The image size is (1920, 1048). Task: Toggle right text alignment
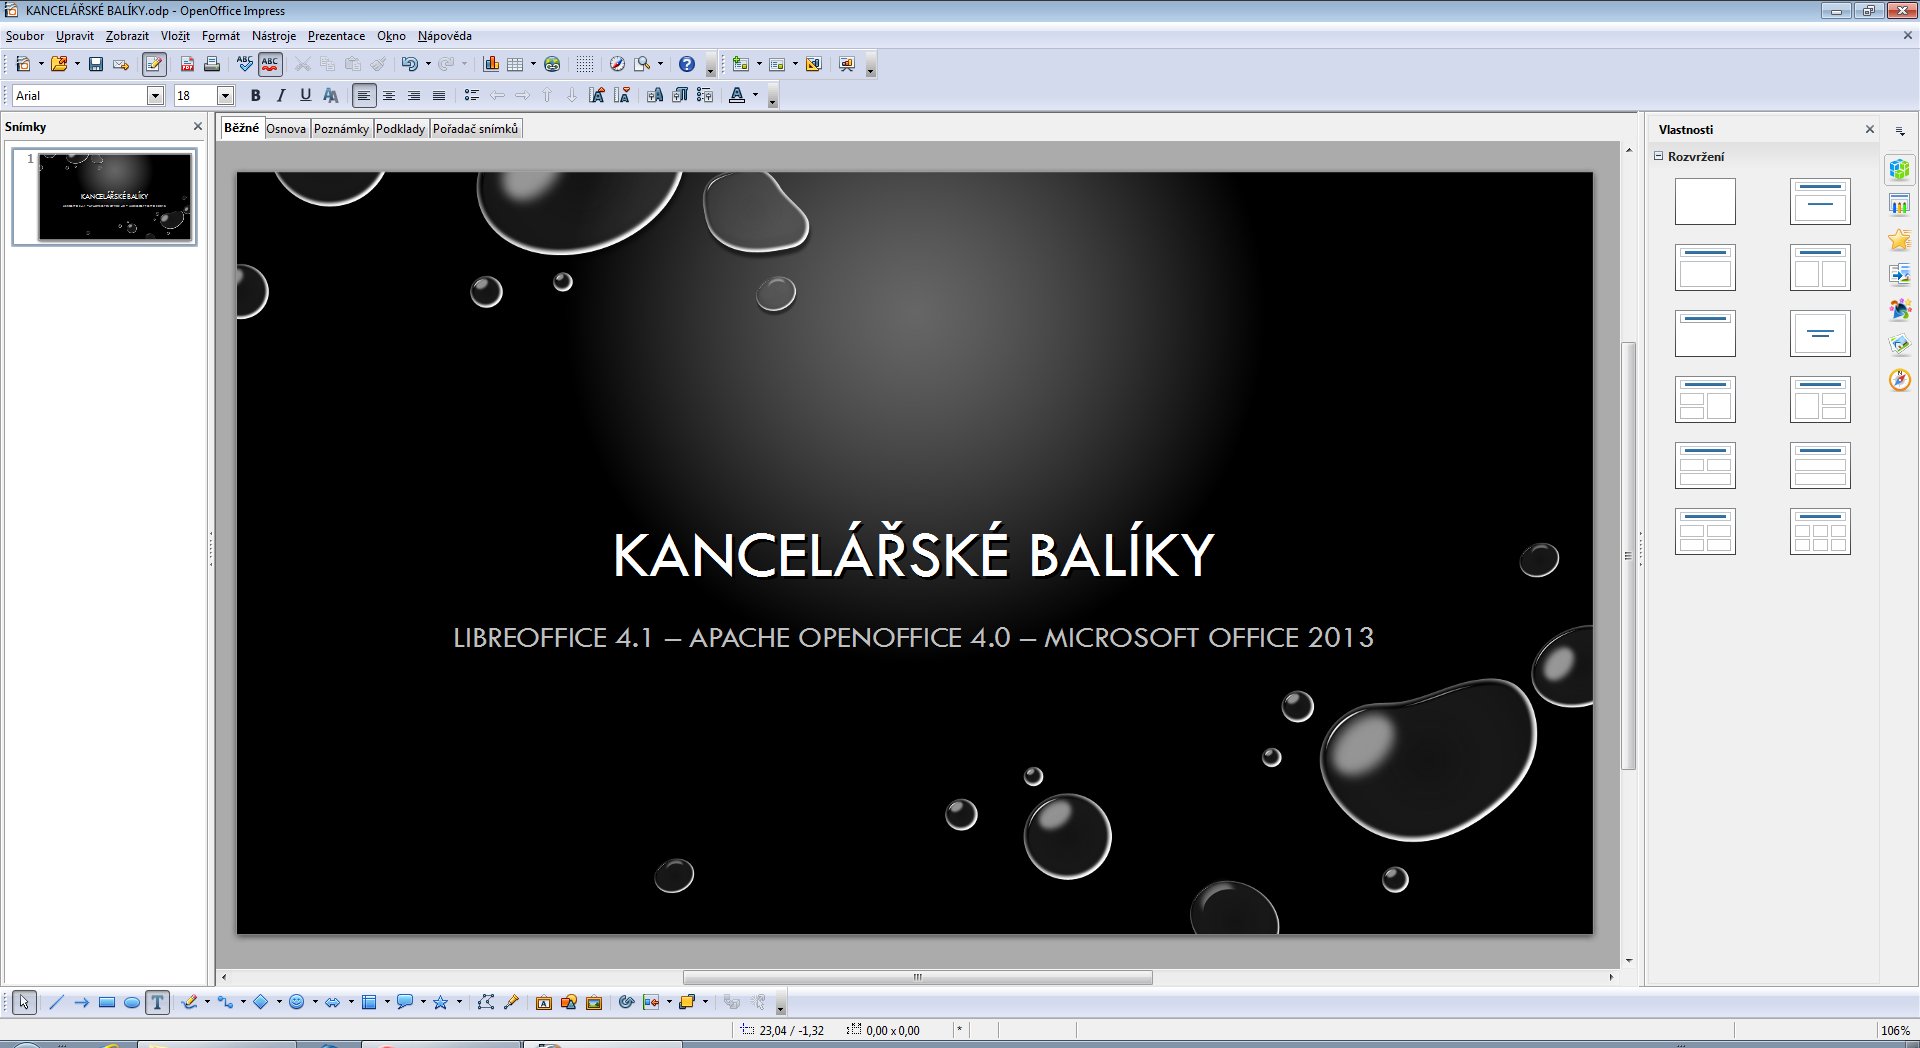pyautogui.click(x=414, y=95)
